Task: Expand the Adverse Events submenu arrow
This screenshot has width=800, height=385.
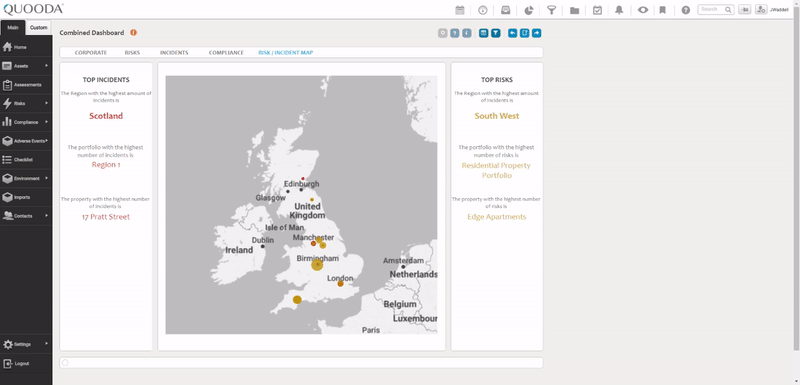Action: (x=47, y=141)
